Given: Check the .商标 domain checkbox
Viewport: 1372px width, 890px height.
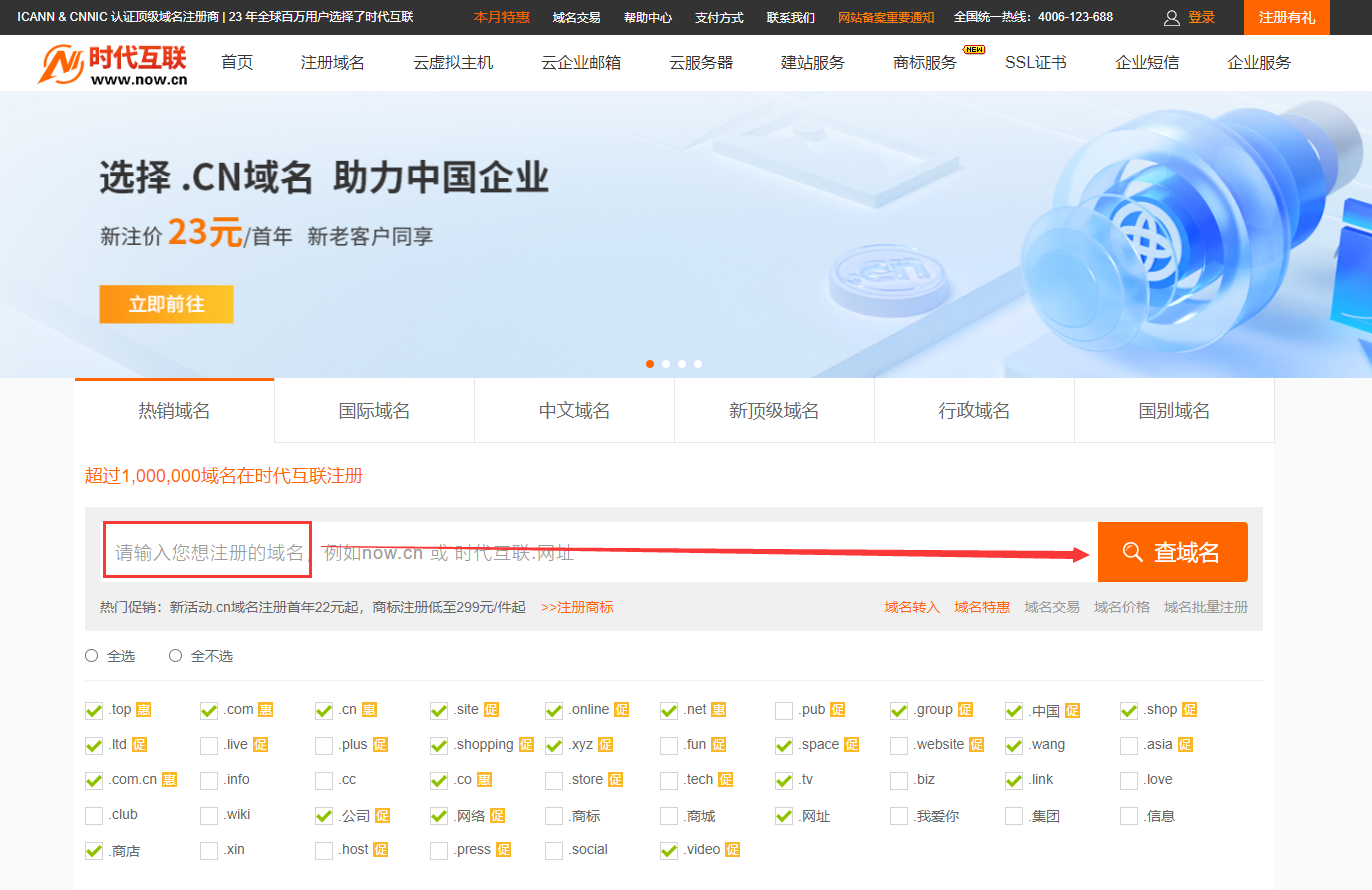Looking at the screenshot, I should pos(554,816).
